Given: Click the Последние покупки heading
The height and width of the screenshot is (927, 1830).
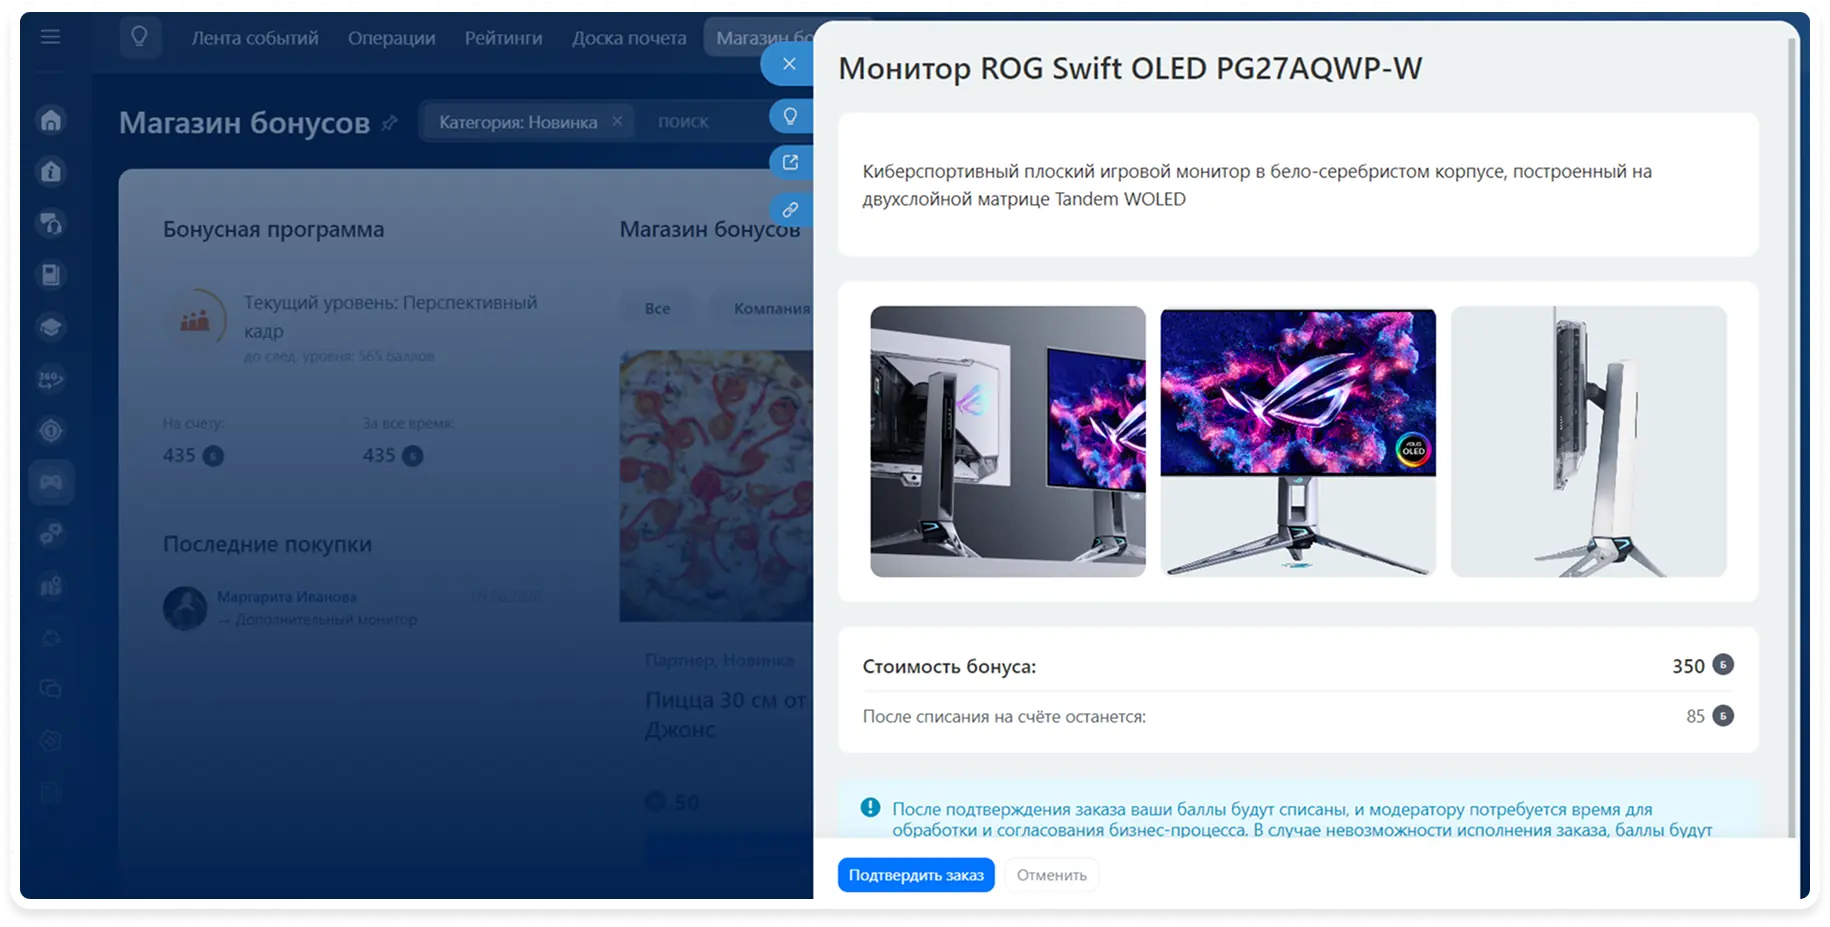Looking at the screenshot, I should pyautogui.click(x=267, y=544).
